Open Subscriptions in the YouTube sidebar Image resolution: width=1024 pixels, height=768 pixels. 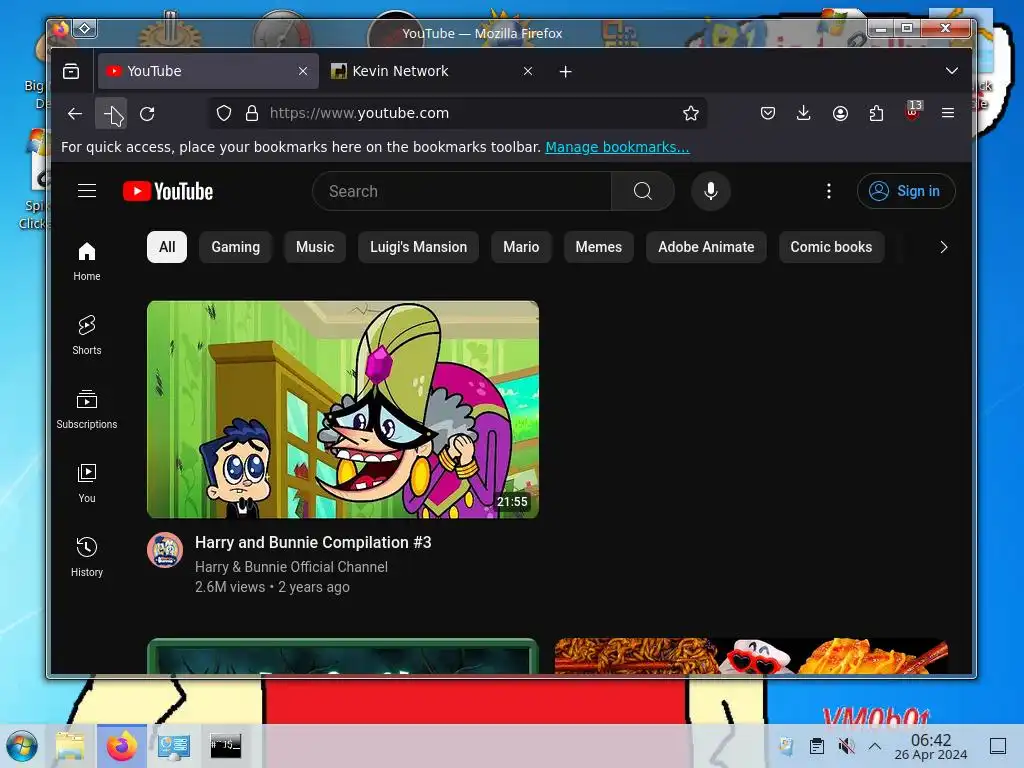[87, 409]
